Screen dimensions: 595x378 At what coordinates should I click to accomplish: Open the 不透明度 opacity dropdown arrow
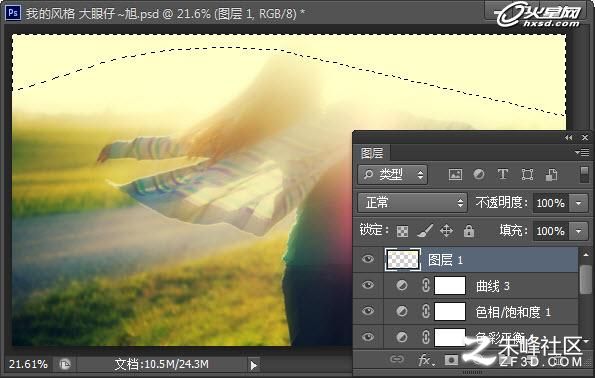tap(579, 203)
